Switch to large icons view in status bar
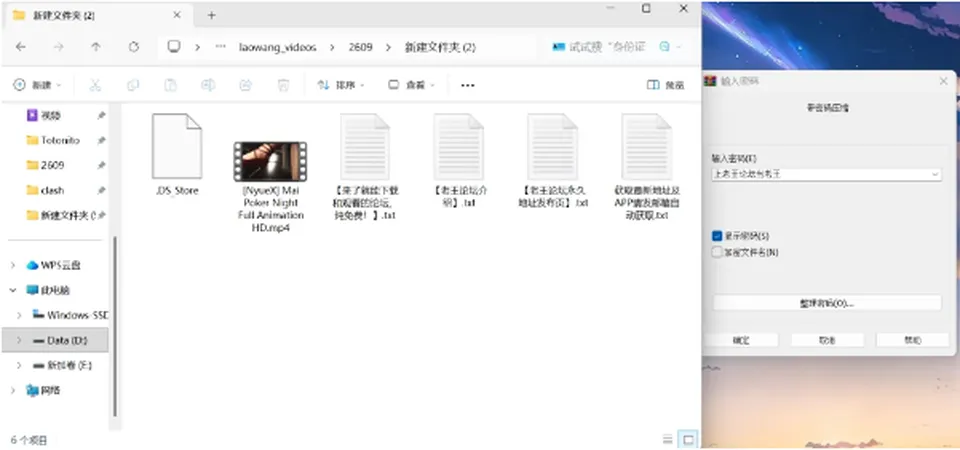 point(688,440)
